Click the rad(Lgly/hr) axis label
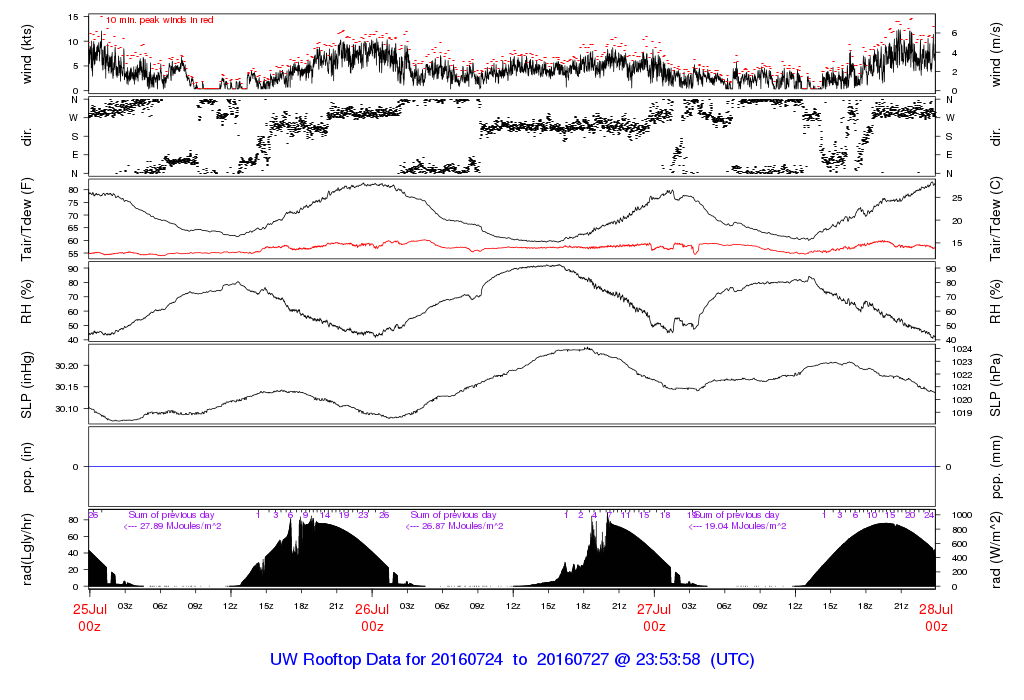Screen dimensions: 1024x700 coord(27,549)
